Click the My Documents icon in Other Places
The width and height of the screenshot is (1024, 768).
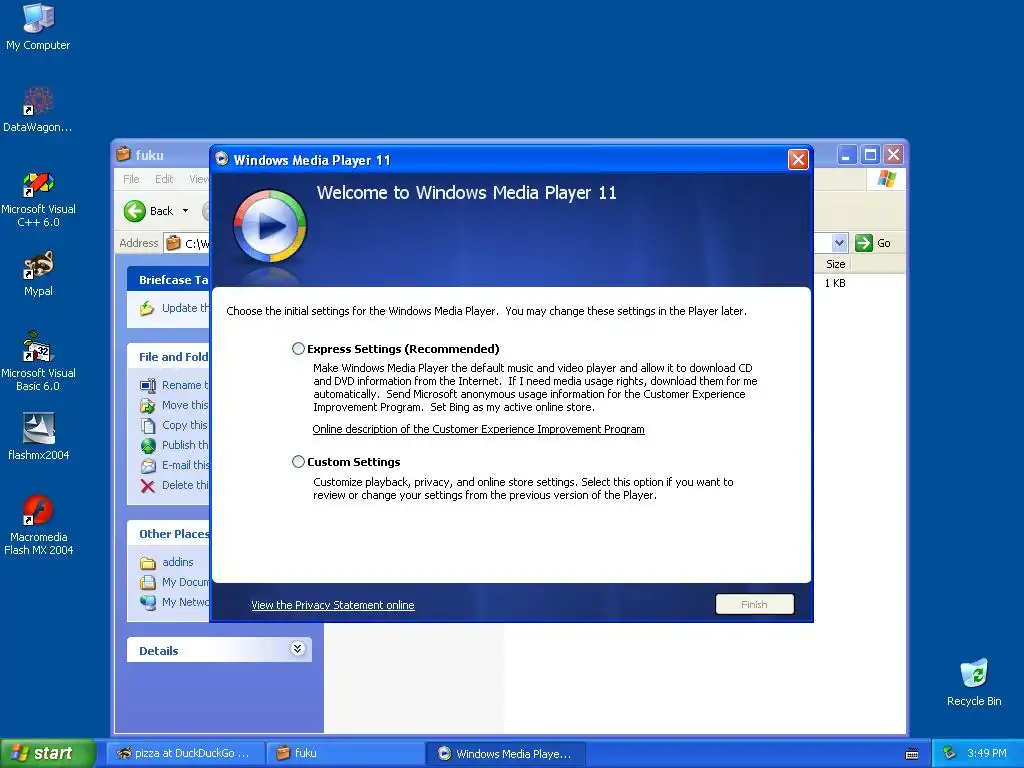point(148,583)
